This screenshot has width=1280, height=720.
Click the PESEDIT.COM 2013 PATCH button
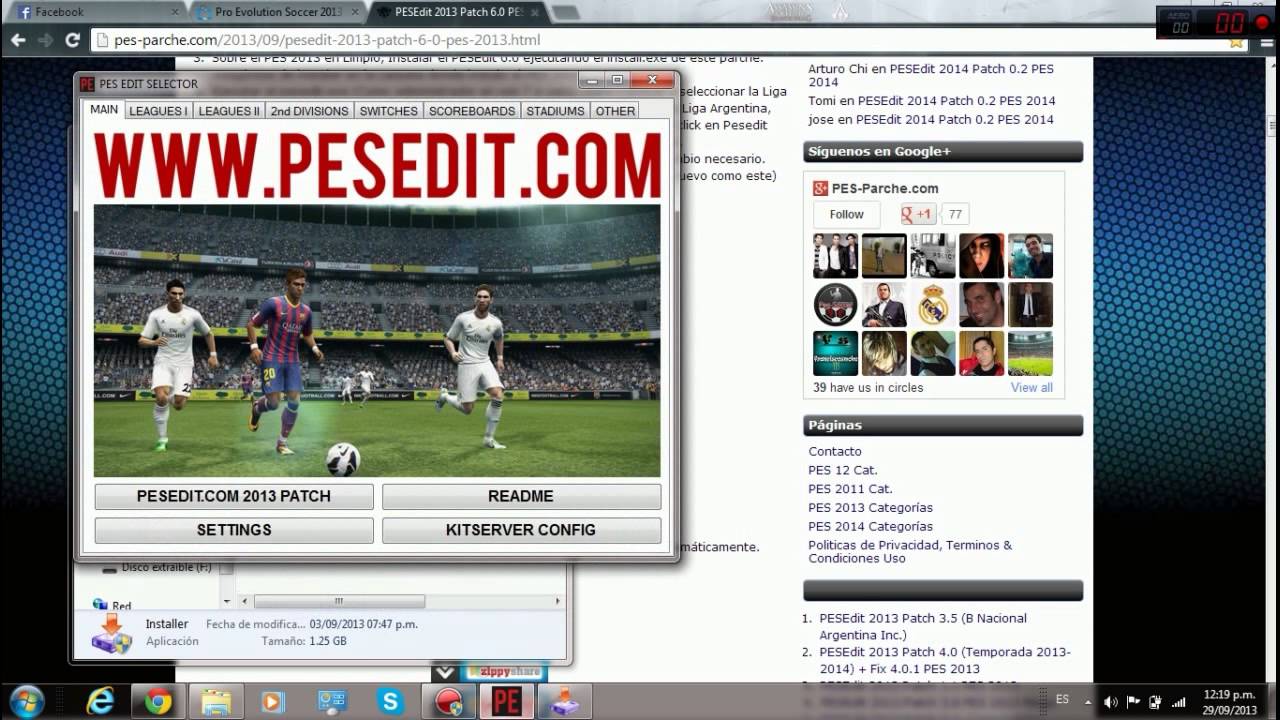point(234,496)
